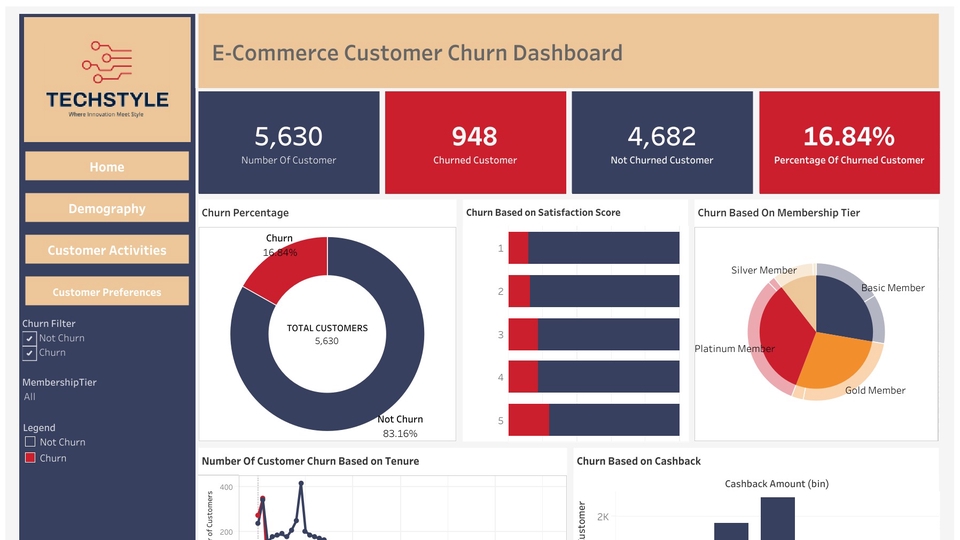Click Churn Based on Satisfaction Score title
The height and width of the screenshot is (540, 960).
pyautogui.click(x=543, y=212)
